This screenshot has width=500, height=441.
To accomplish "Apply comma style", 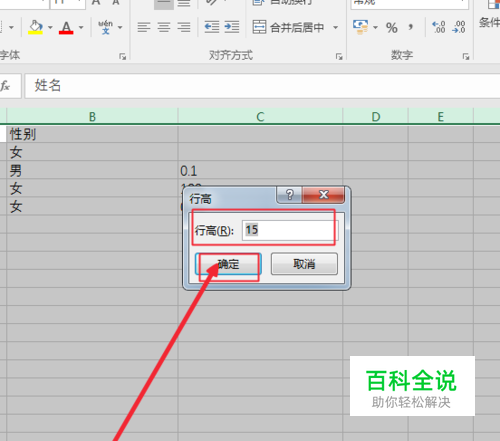I will (411, 27).
